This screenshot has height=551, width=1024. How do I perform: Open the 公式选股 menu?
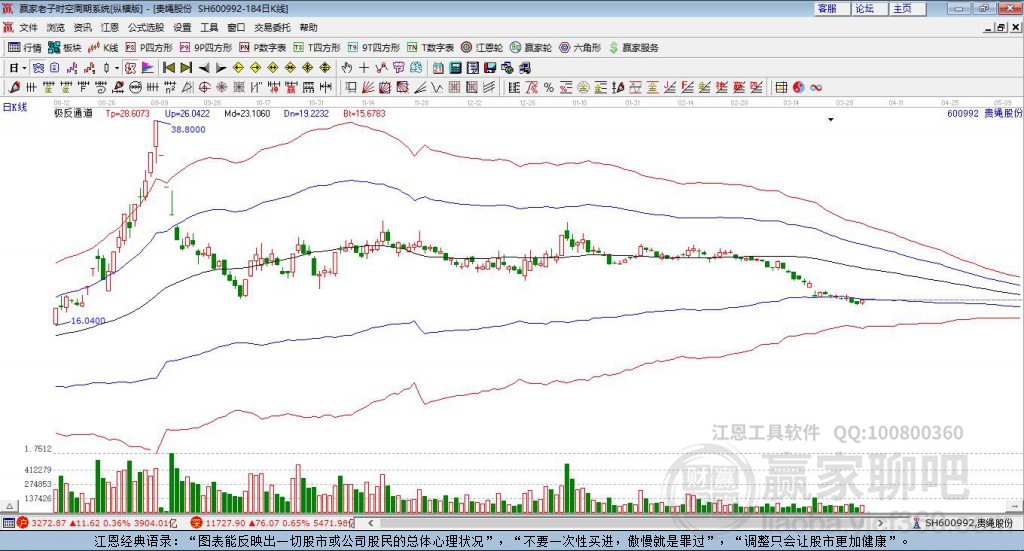[x=146, y=27]
